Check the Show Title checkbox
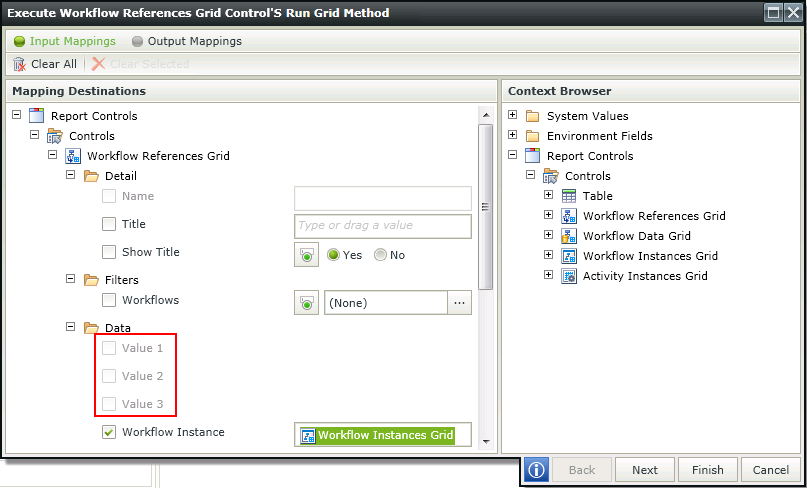807x488 pixels. point(109,252)
